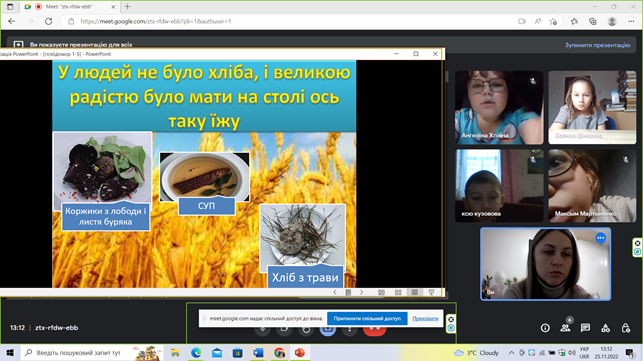Select the Meet browser tab
The width and height of the screenshot is (643, 361).
tap(70, 7)
